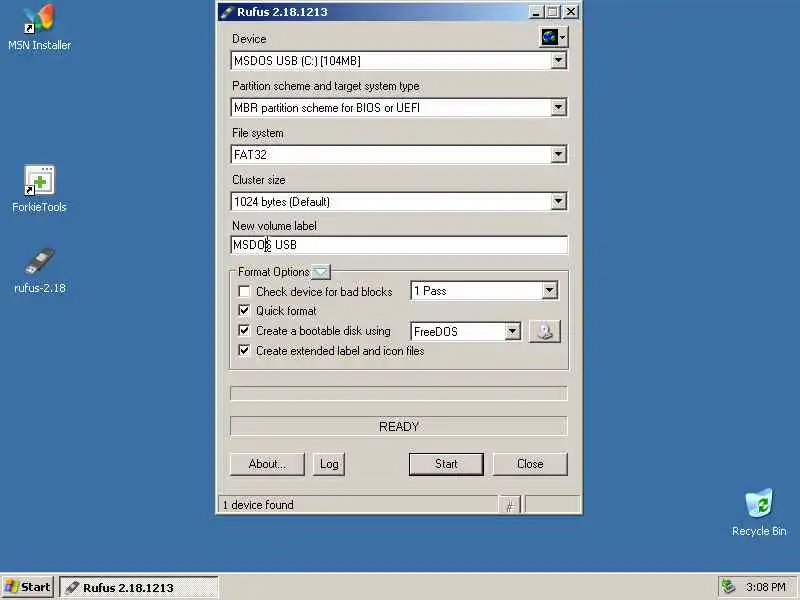This screenshot has height=600, width=800.
Task: Click '1 device found' status text
Action: click(x=258, y=505)
